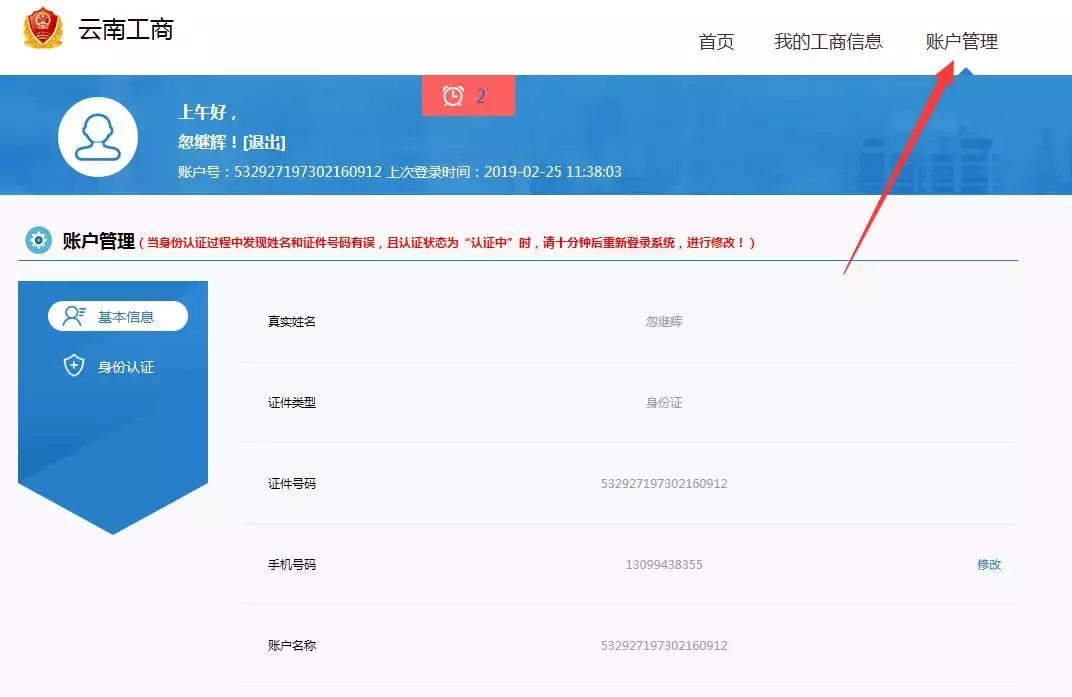The width and height of the screenshot is (1072, 697).
Task: Click the alarm clock notification icon
Action: click(x=453, y=96)
